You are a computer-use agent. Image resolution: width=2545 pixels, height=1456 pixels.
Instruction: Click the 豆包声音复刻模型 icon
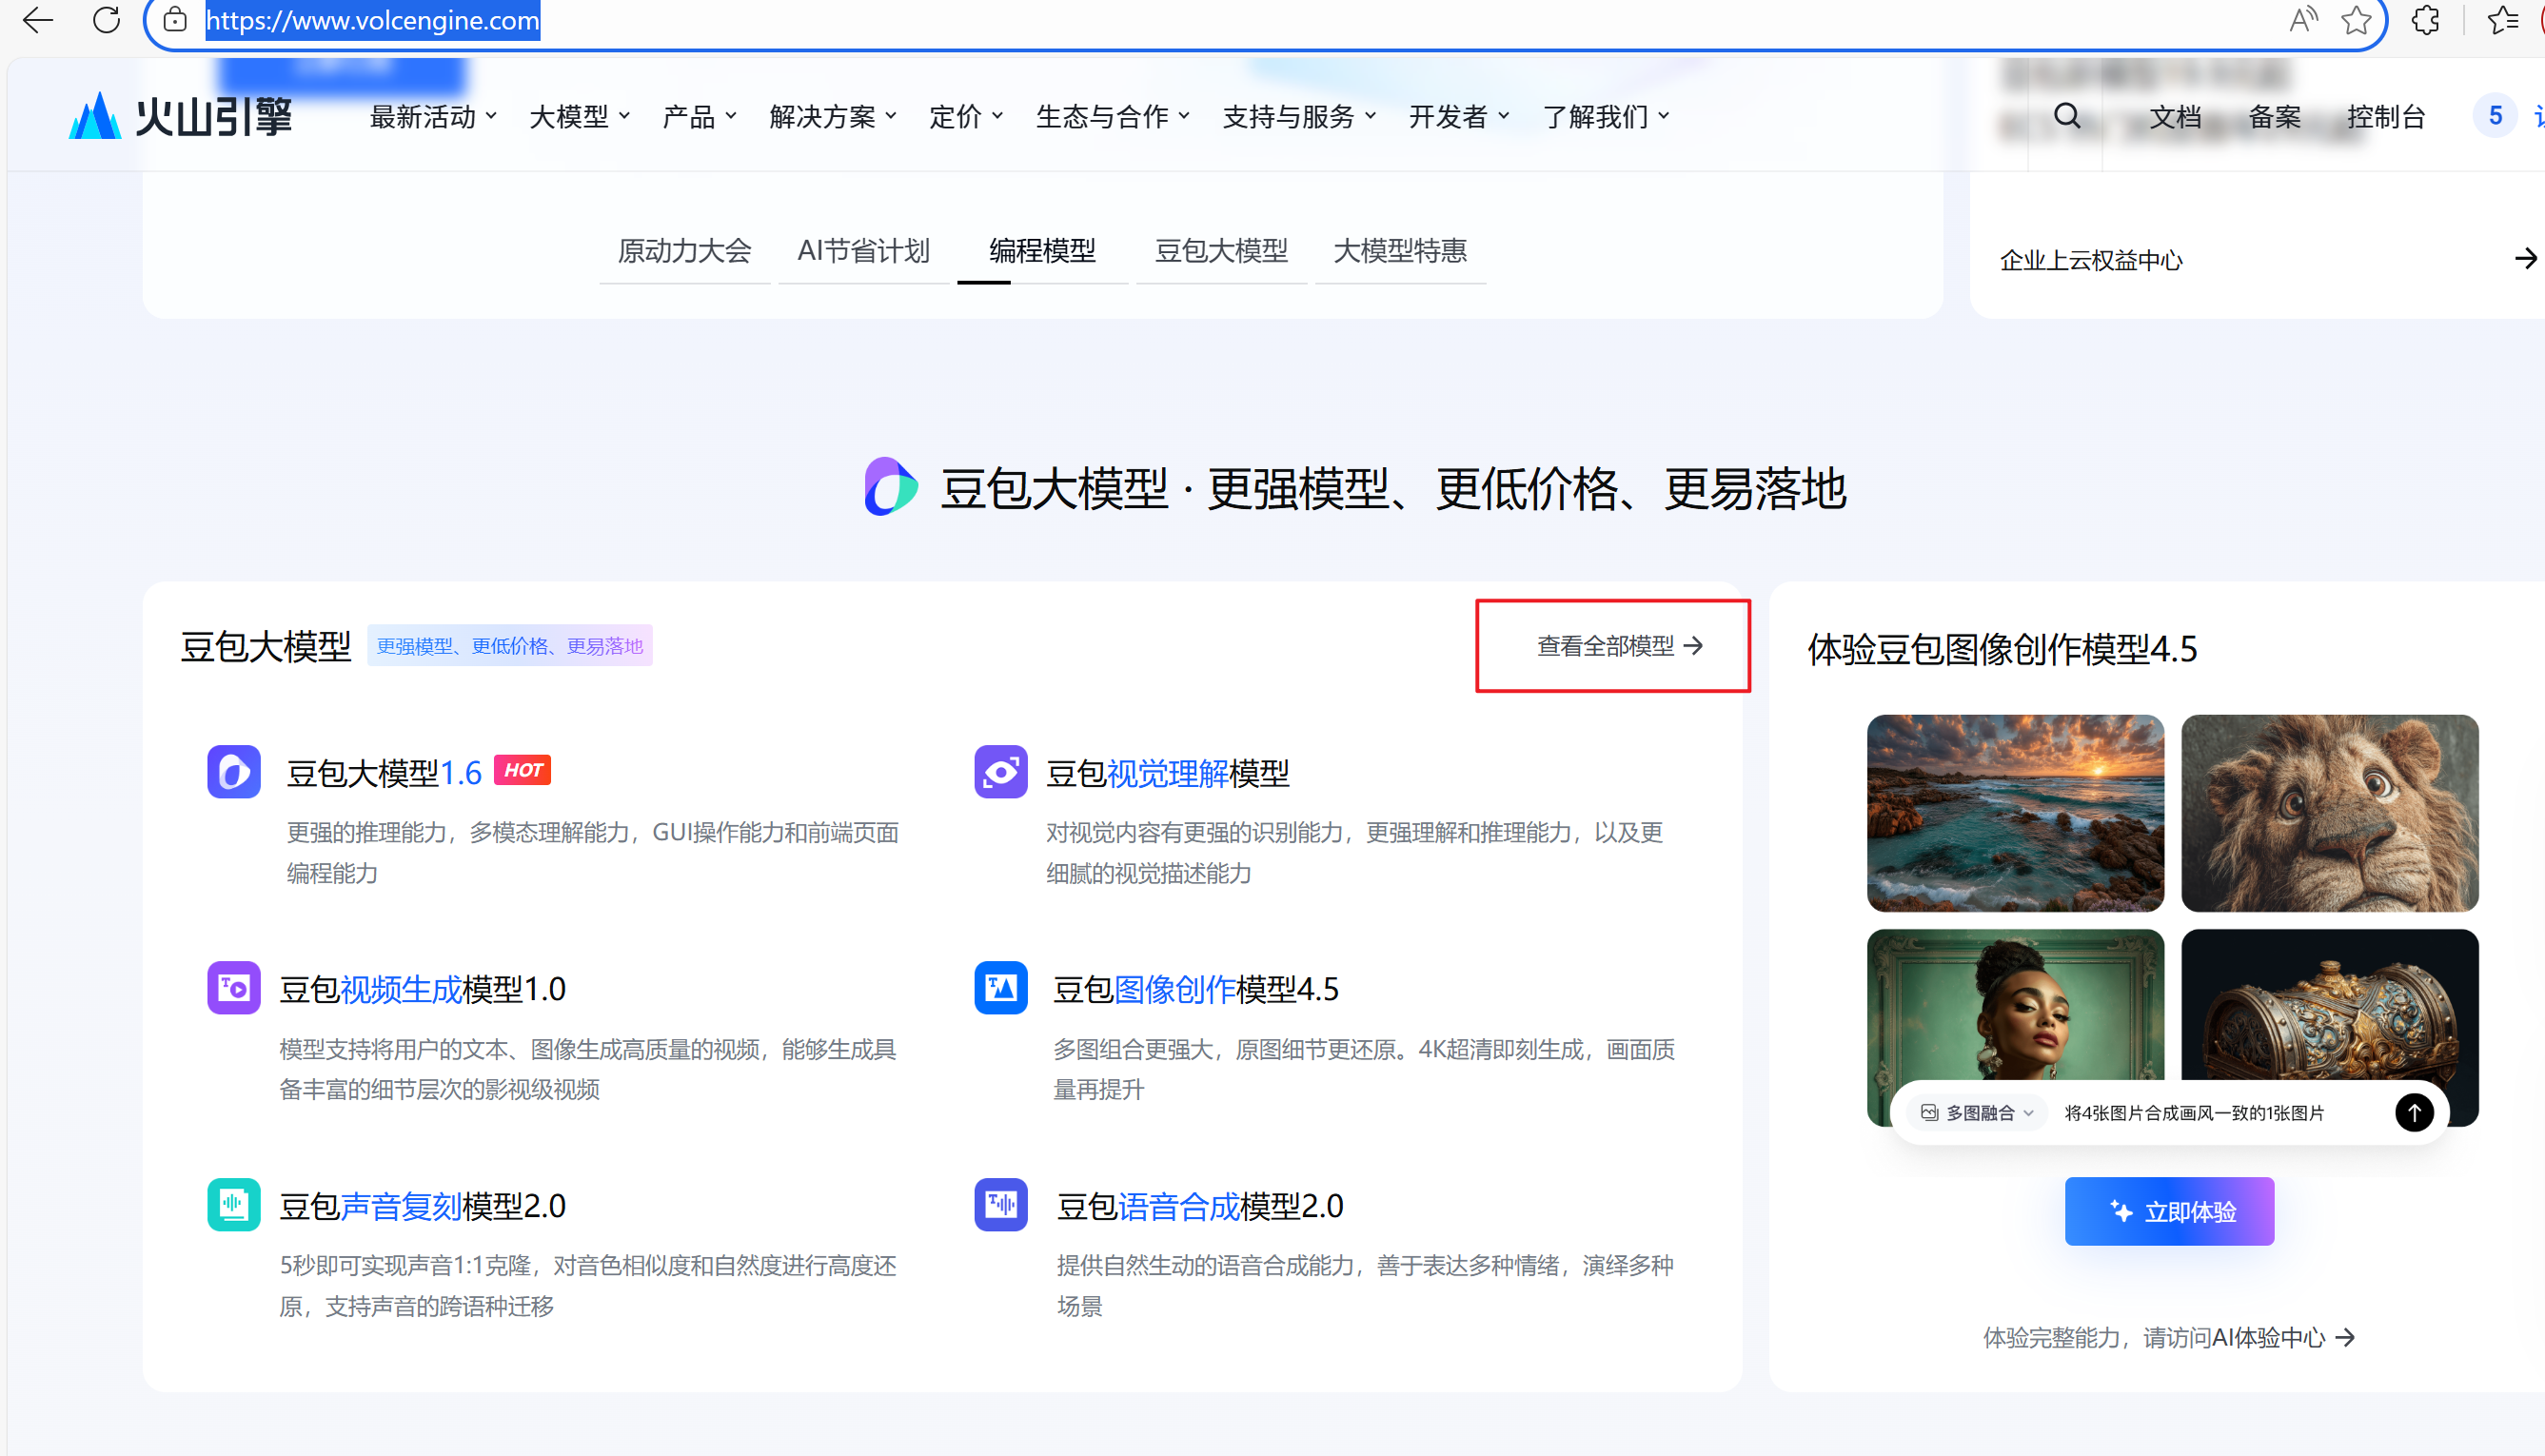pos(234,1204)
